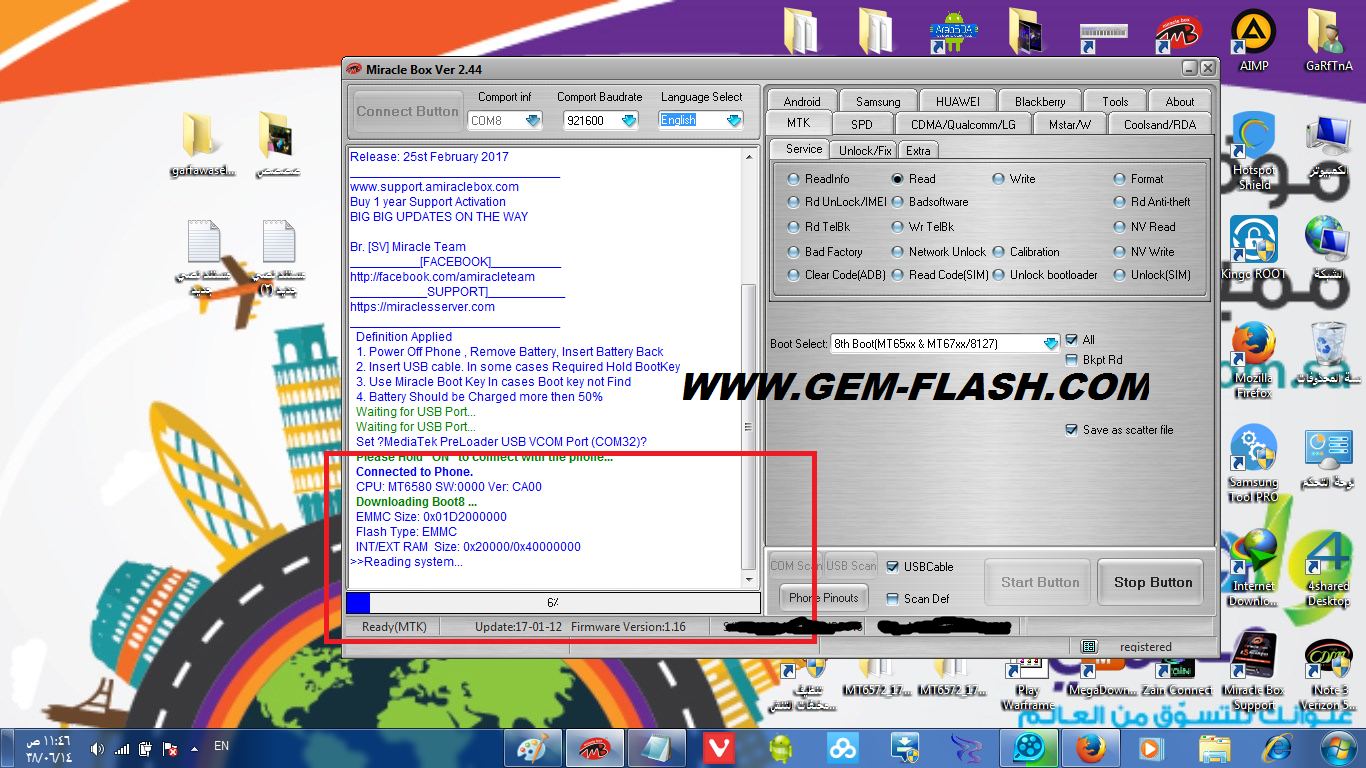The image size is (1366, 768).
Task: Show hidden system tray icons
Action: [x=193, y=748]
